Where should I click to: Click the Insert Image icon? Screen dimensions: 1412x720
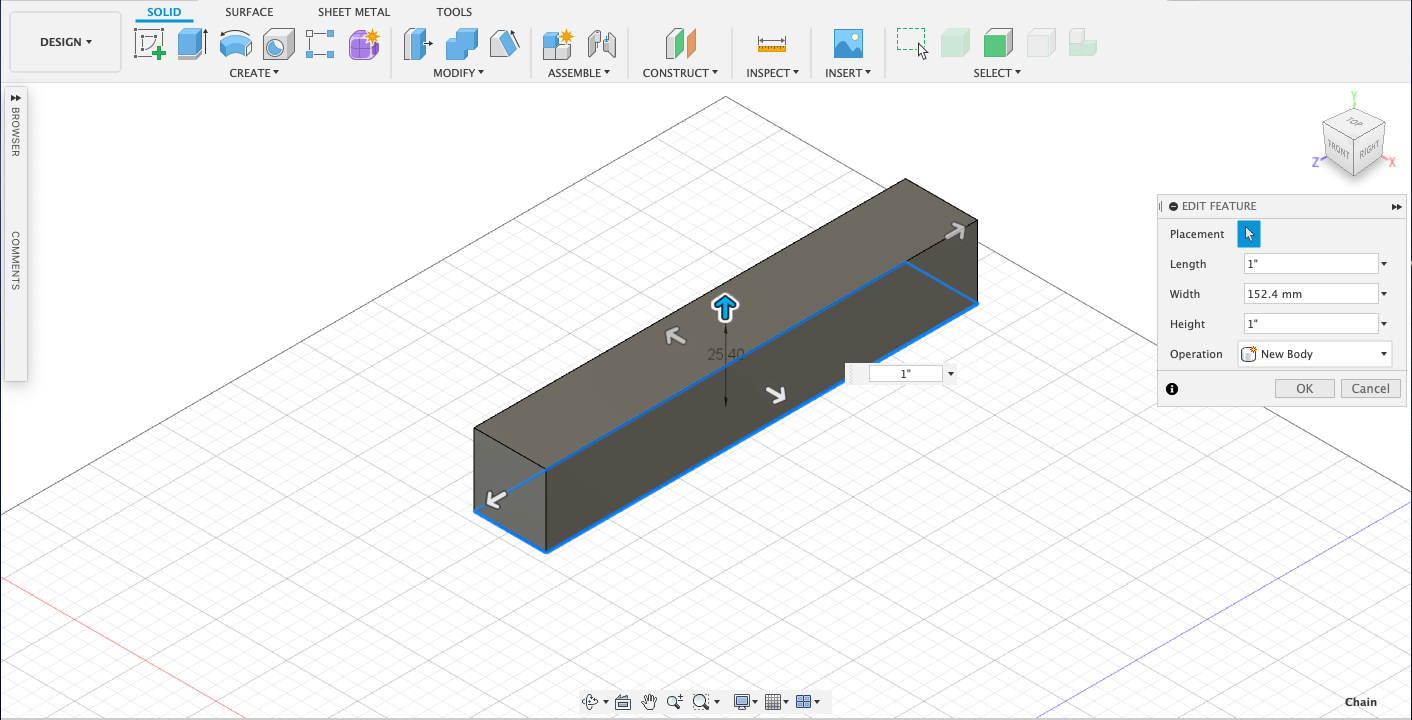[x=848, y=43]
